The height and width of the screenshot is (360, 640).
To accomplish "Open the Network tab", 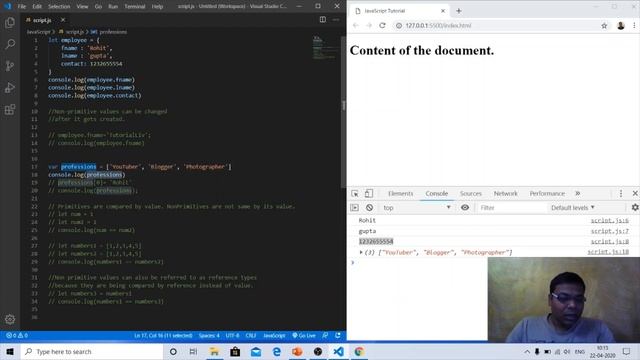I will pyautogui.click(x=505, y=193).
